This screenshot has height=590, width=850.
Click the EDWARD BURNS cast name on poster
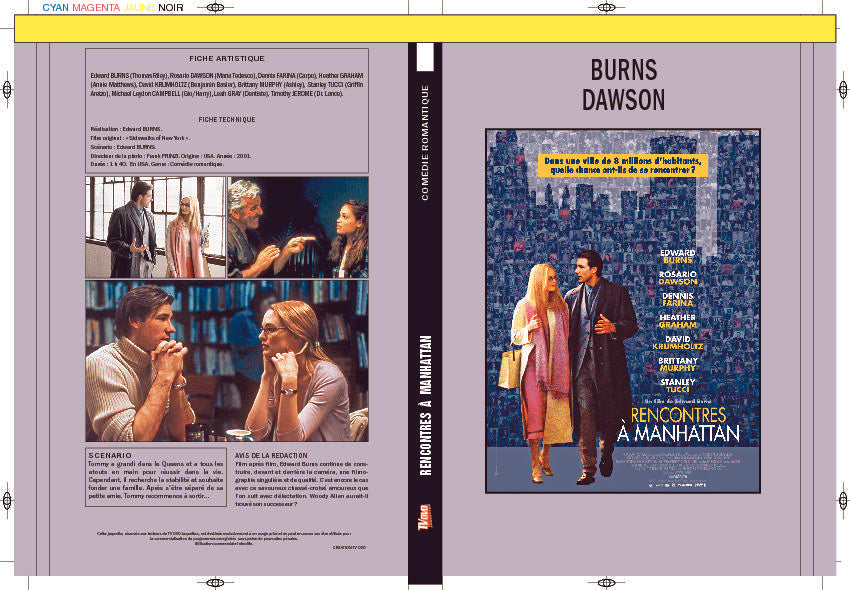pos(678,256)
